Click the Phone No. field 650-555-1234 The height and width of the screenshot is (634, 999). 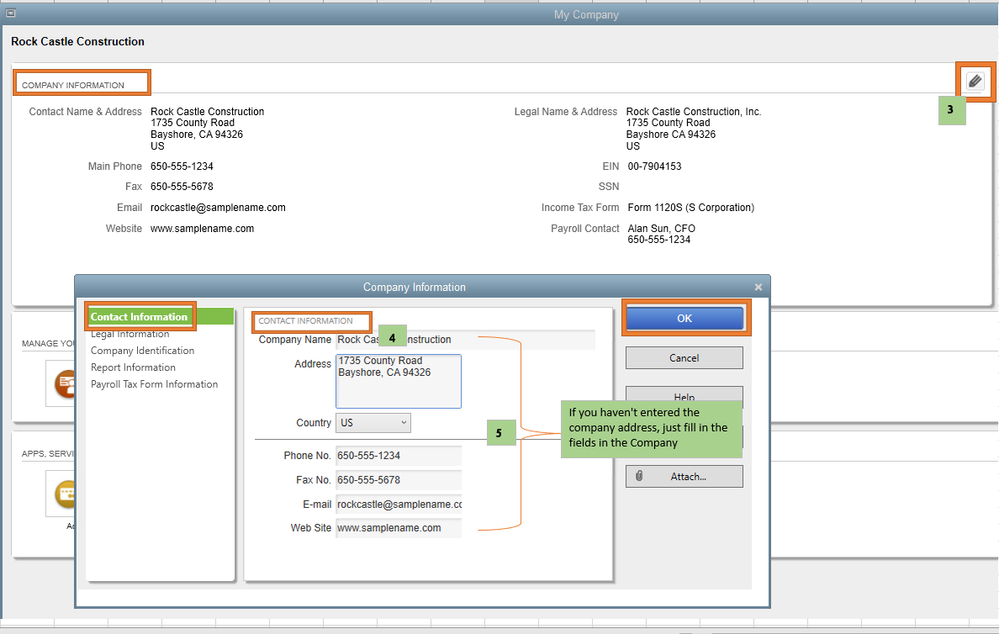pyautogui.click(x=399, y=456)
